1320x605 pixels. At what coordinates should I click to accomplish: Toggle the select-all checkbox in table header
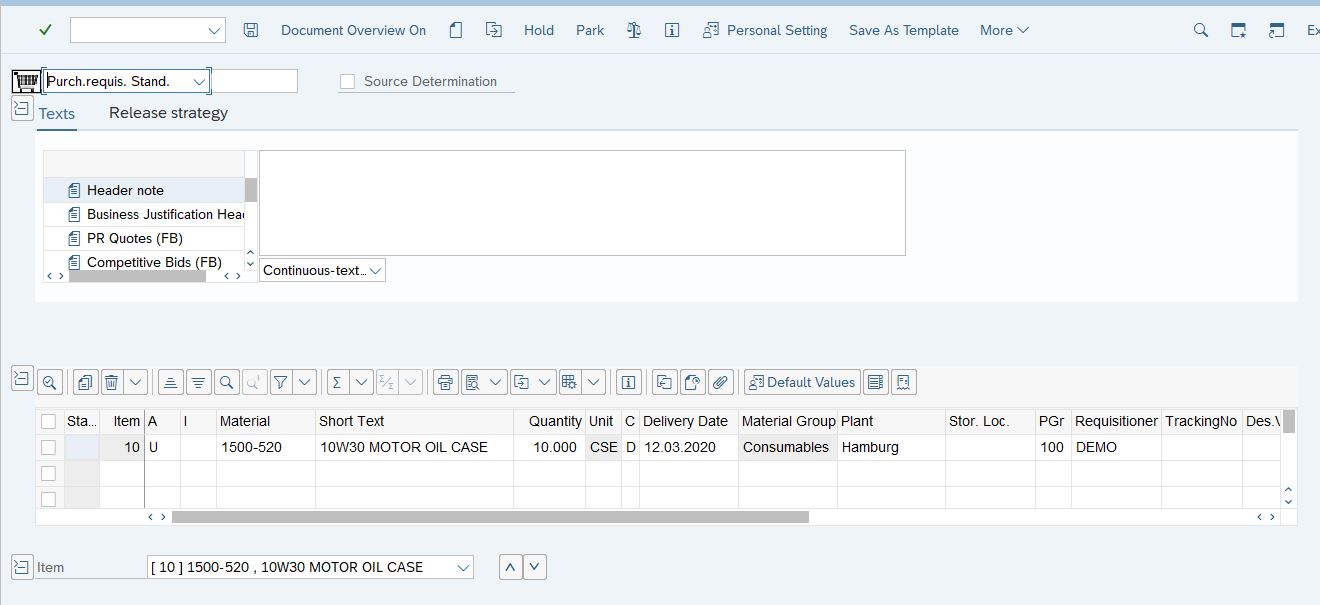pyautogui.click(x=48, y=421)
